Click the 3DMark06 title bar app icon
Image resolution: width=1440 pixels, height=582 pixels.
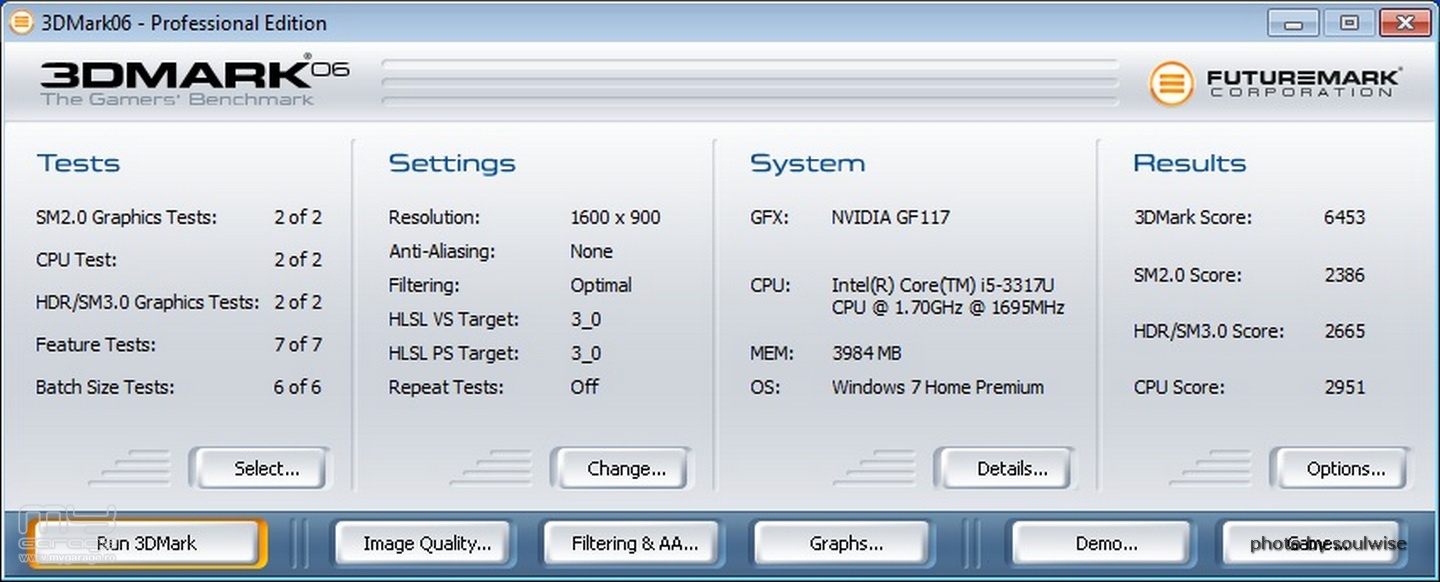[x=21, y=22]
